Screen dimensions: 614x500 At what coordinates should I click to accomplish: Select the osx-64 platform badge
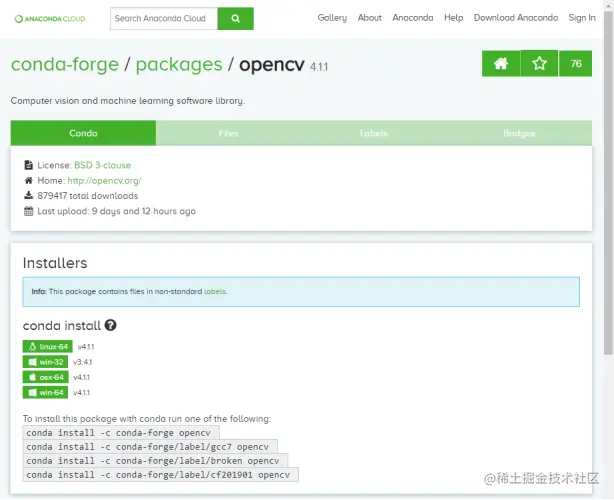[x=45, y=377]
